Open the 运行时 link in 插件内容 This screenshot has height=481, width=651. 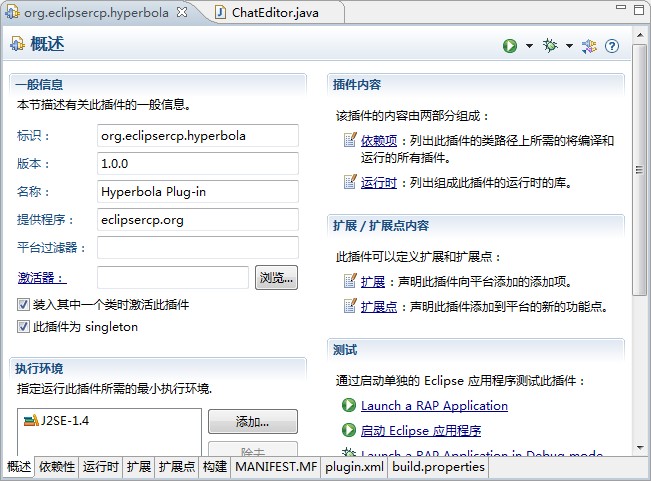pos(379,183)
